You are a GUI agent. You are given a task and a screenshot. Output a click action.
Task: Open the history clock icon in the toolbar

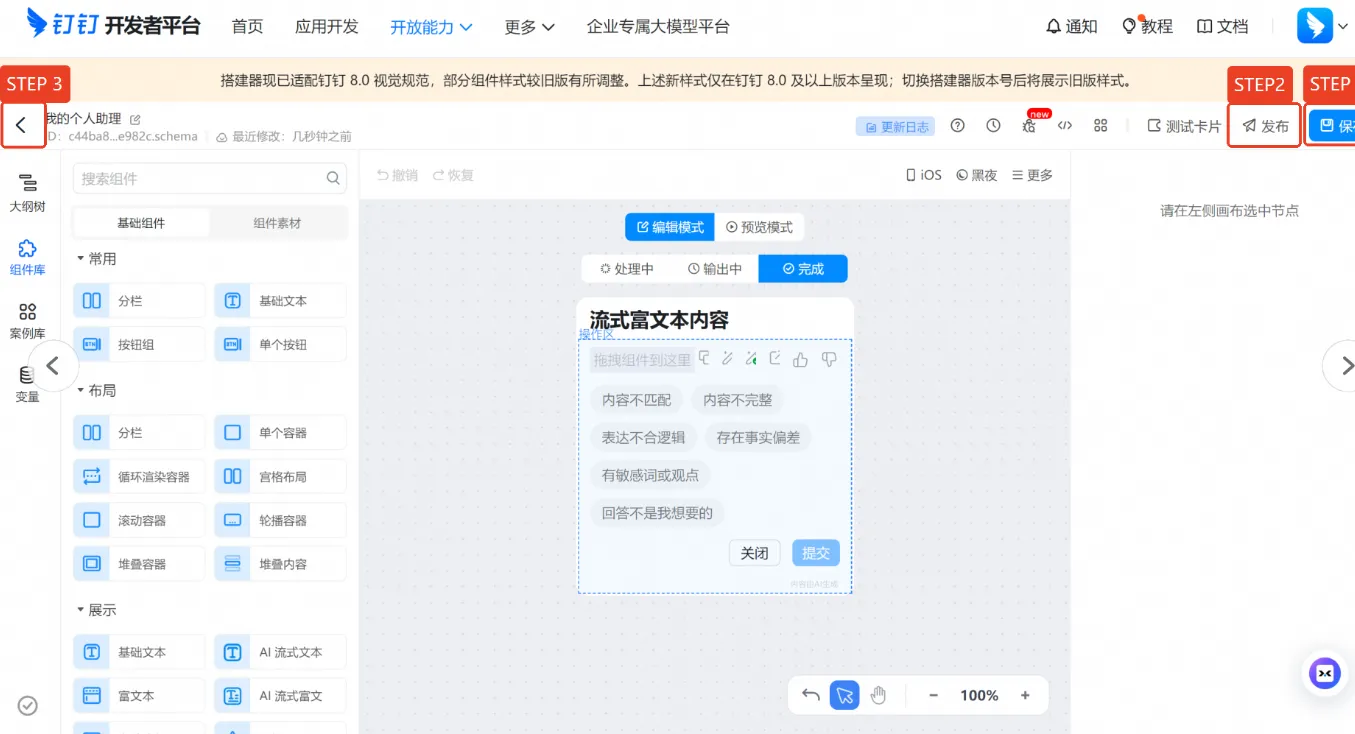[993, 126]
